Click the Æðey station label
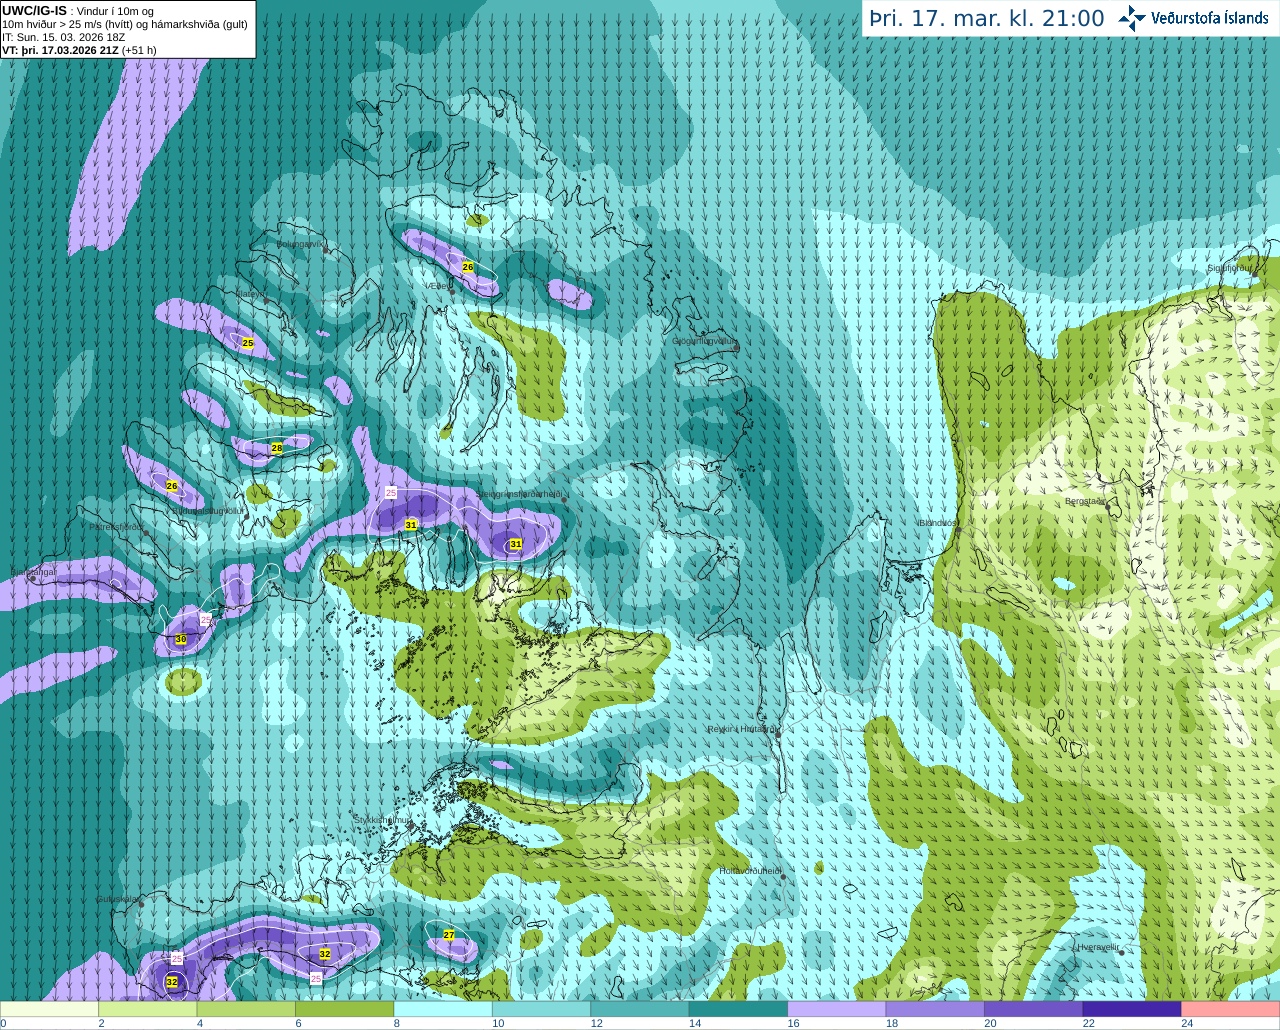 tap(436, 286)
